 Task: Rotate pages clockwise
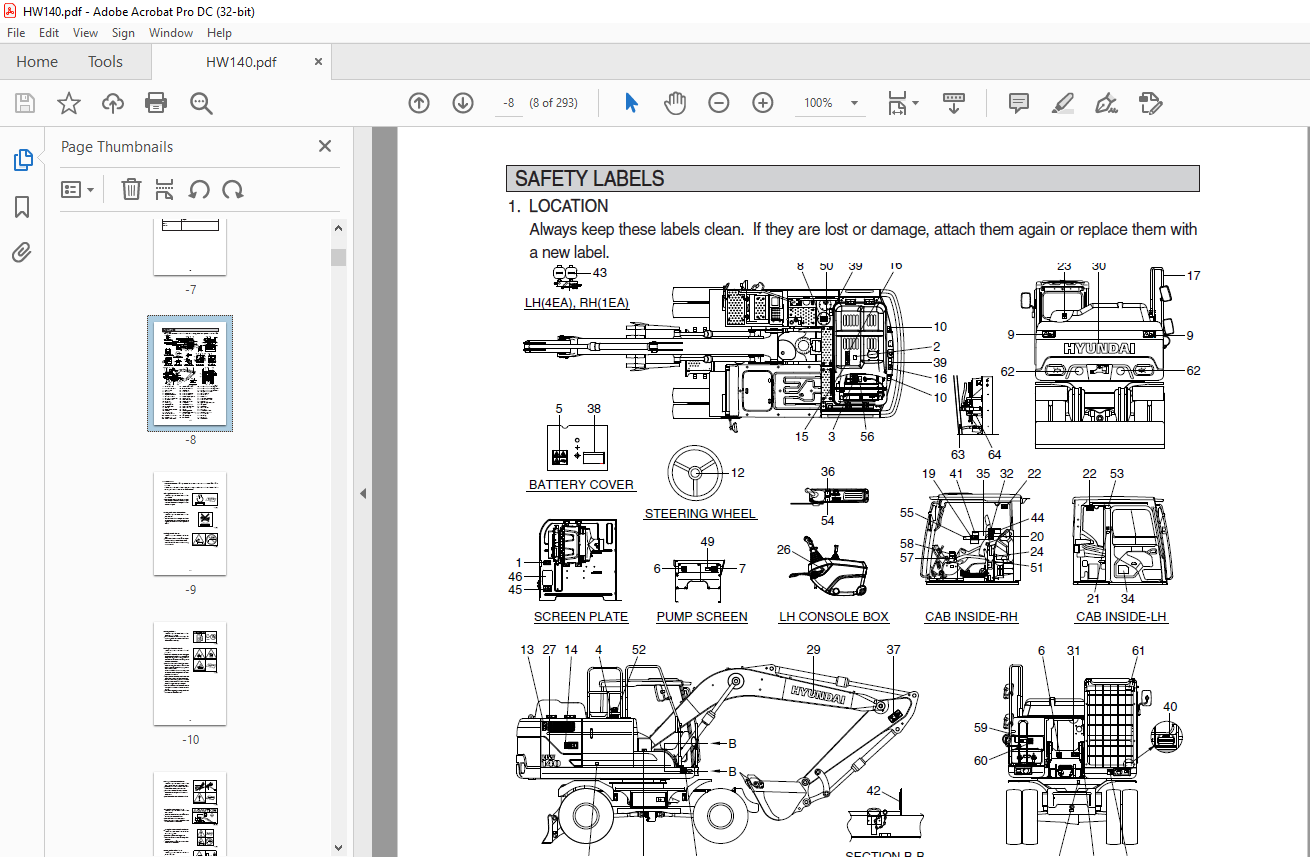tap(233, 189)
